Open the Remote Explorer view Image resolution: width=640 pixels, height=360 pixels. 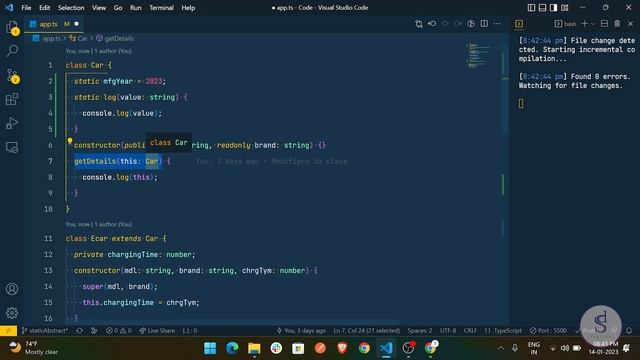[x=12, y=147]
